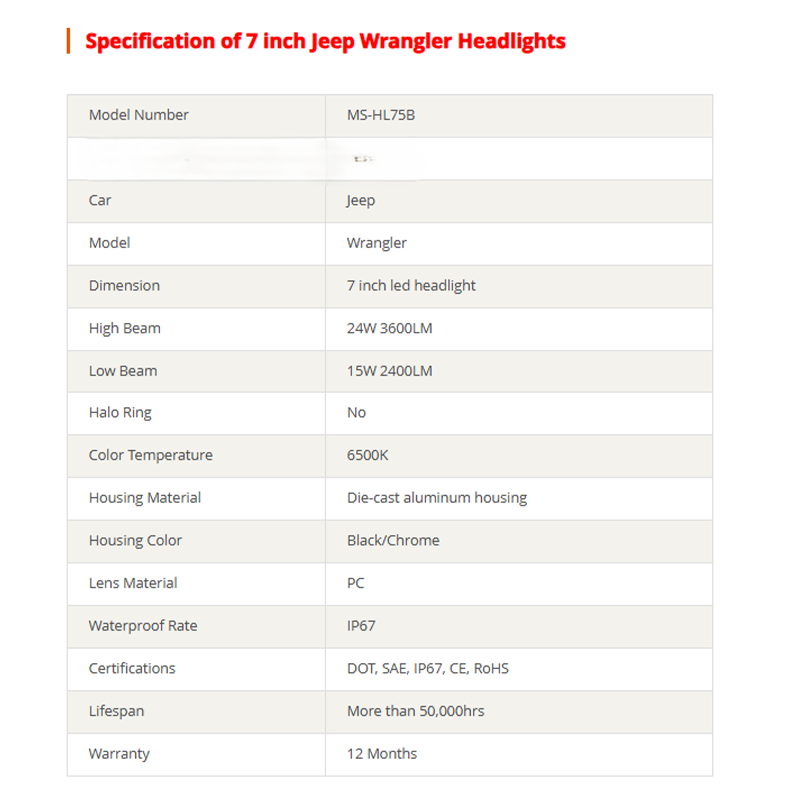Viewport: 800px width, 800px height.
Task: Select the Warranty row label
Action: click(x=118, y=754)
